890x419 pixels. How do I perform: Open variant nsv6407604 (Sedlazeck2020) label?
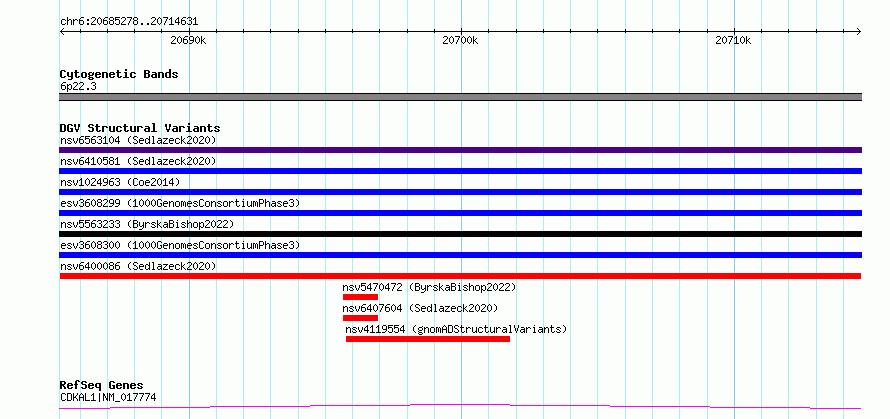420,308
